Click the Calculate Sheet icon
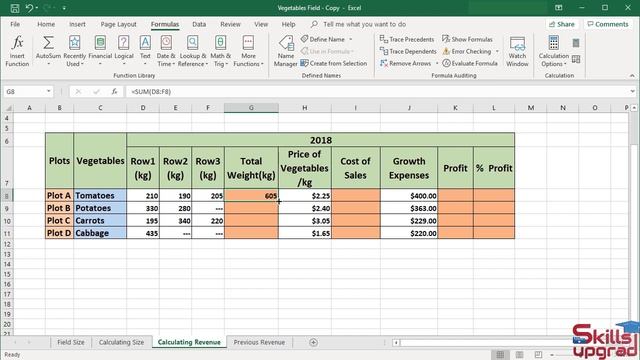 (576, 60)
